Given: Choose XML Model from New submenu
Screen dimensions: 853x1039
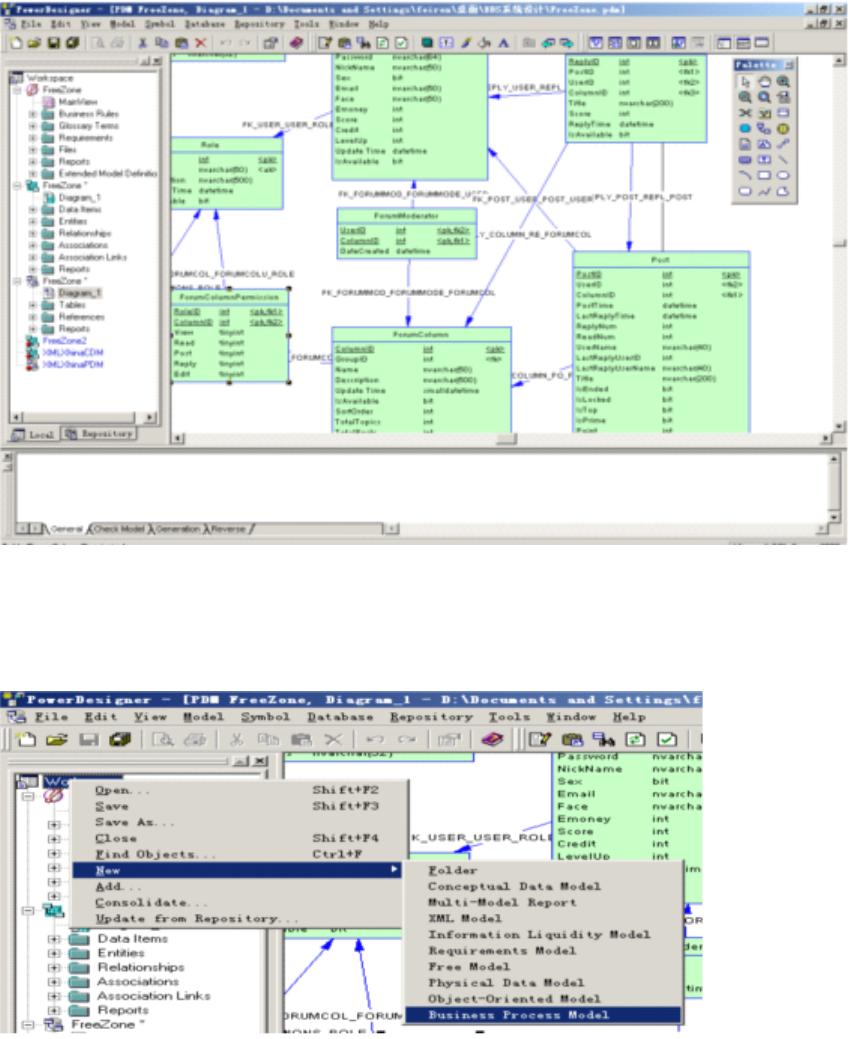Looking at the screenshot, I should [543, 919].
